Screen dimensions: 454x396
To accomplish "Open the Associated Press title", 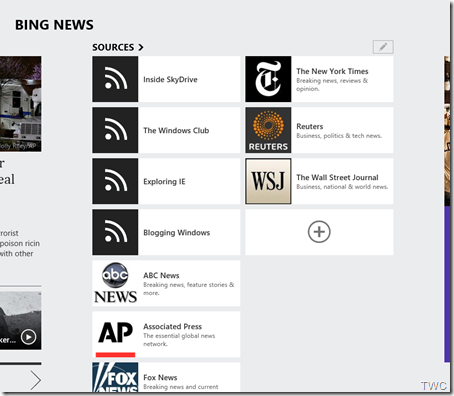I will [x=172, y=326].
